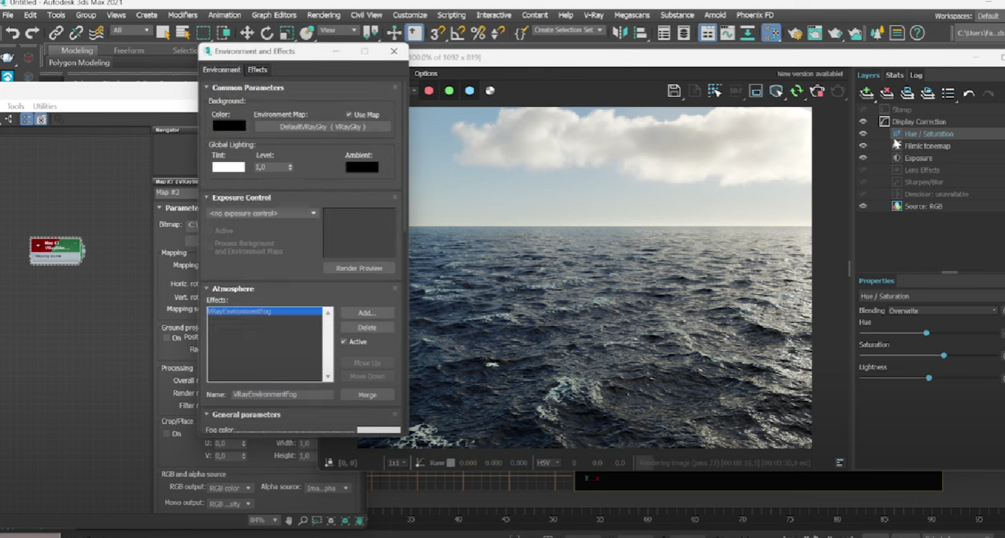Image resolution: width=1005 pixels, height=538 pixels.
Task: Uncheck the Use Map checkbox
Action: click(x=349, y=115)
